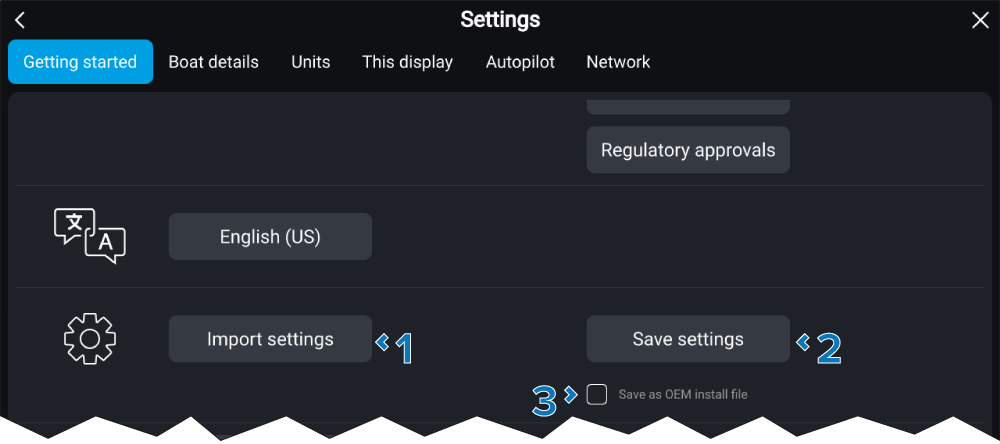This screenshot has height=444, width=1000.
Task: Click the settings gear icon
Action: tap(90, 339)
